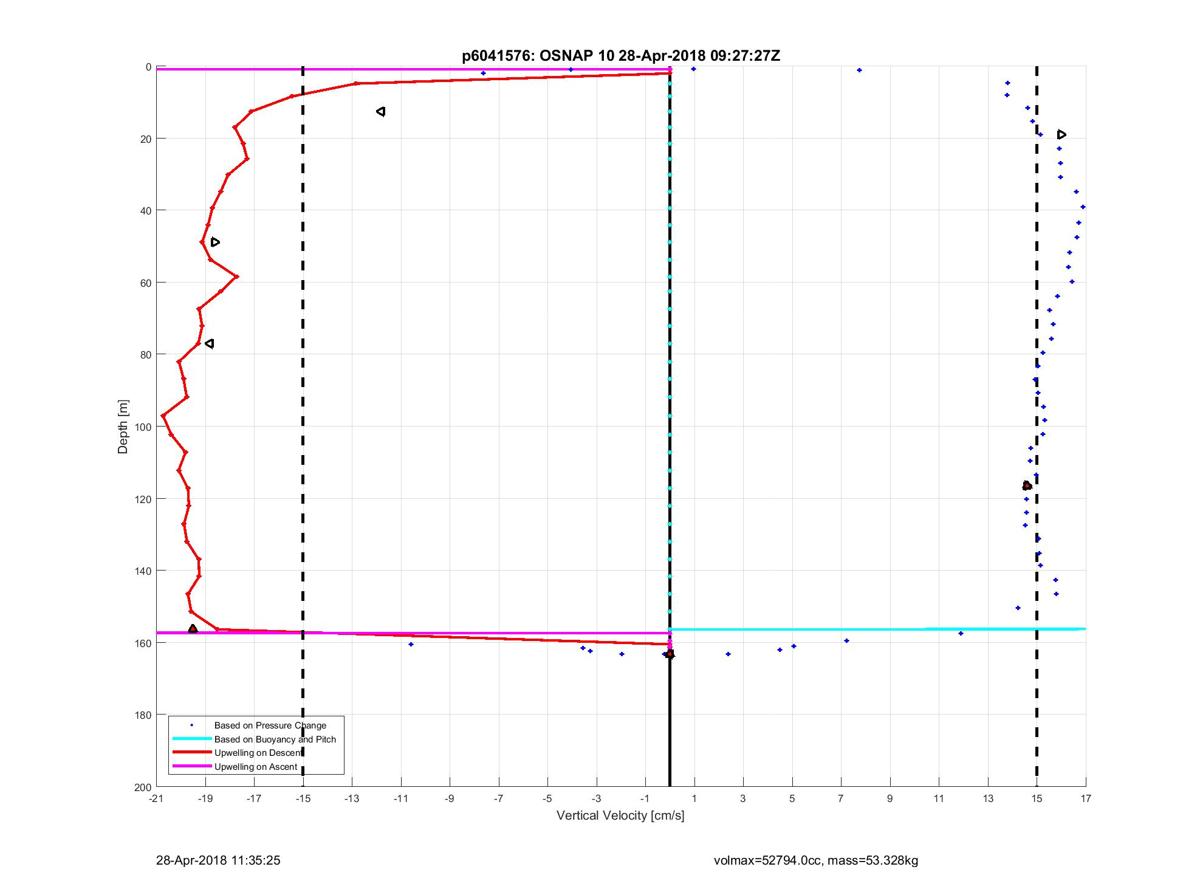Viewport: 1200px width, 885px height.
Task: Click the x-axis tick label '-19'
Action: 205,799
